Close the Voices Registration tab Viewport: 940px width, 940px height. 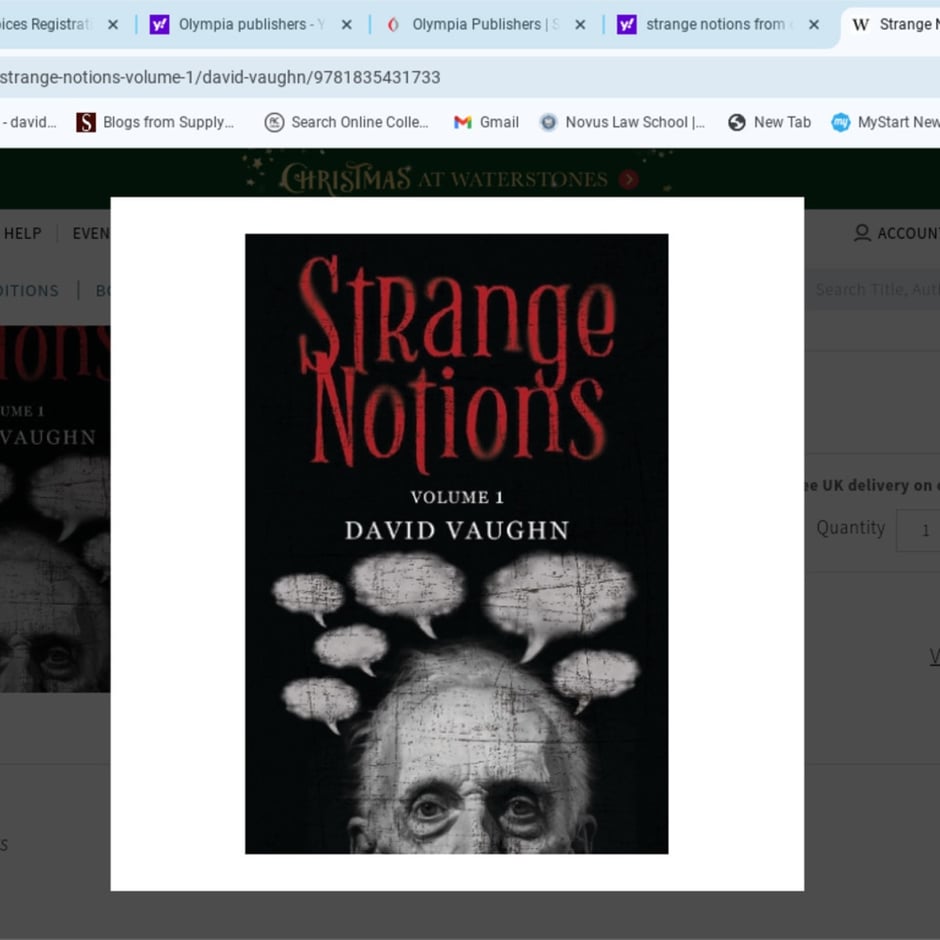tap(113, 25)
